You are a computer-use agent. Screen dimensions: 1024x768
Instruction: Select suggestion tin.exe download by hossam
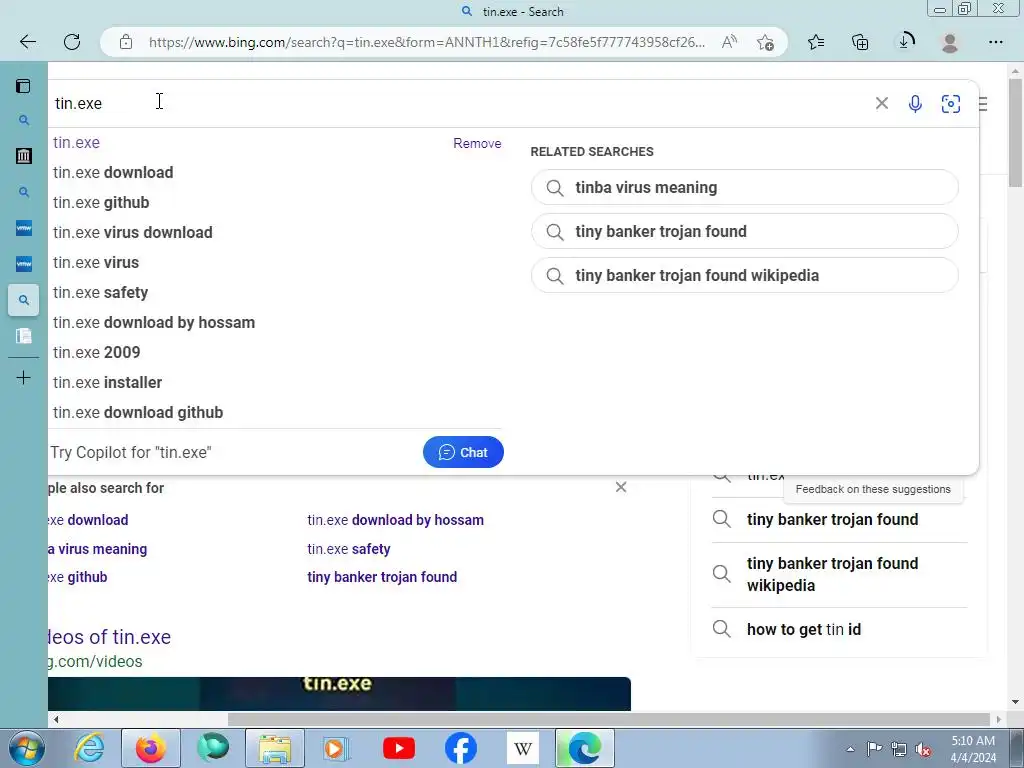point(154,323)
